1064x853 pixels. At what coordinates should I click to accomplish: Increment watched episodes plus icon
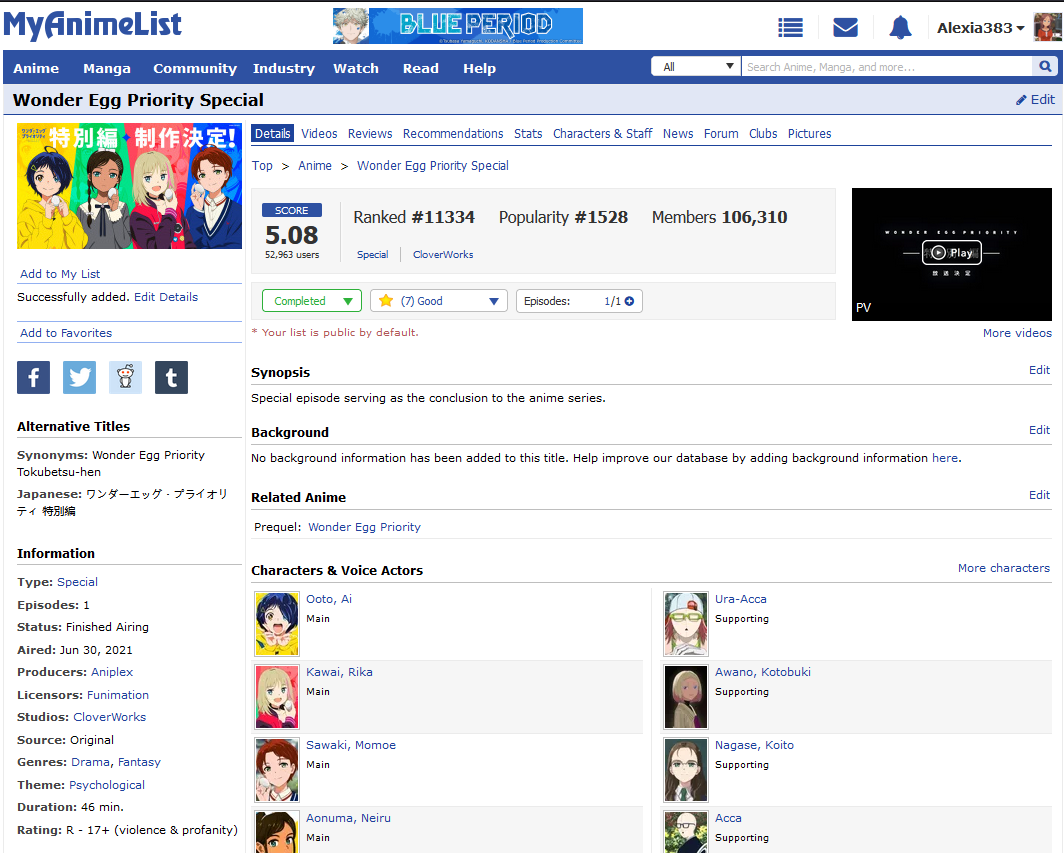629,301
